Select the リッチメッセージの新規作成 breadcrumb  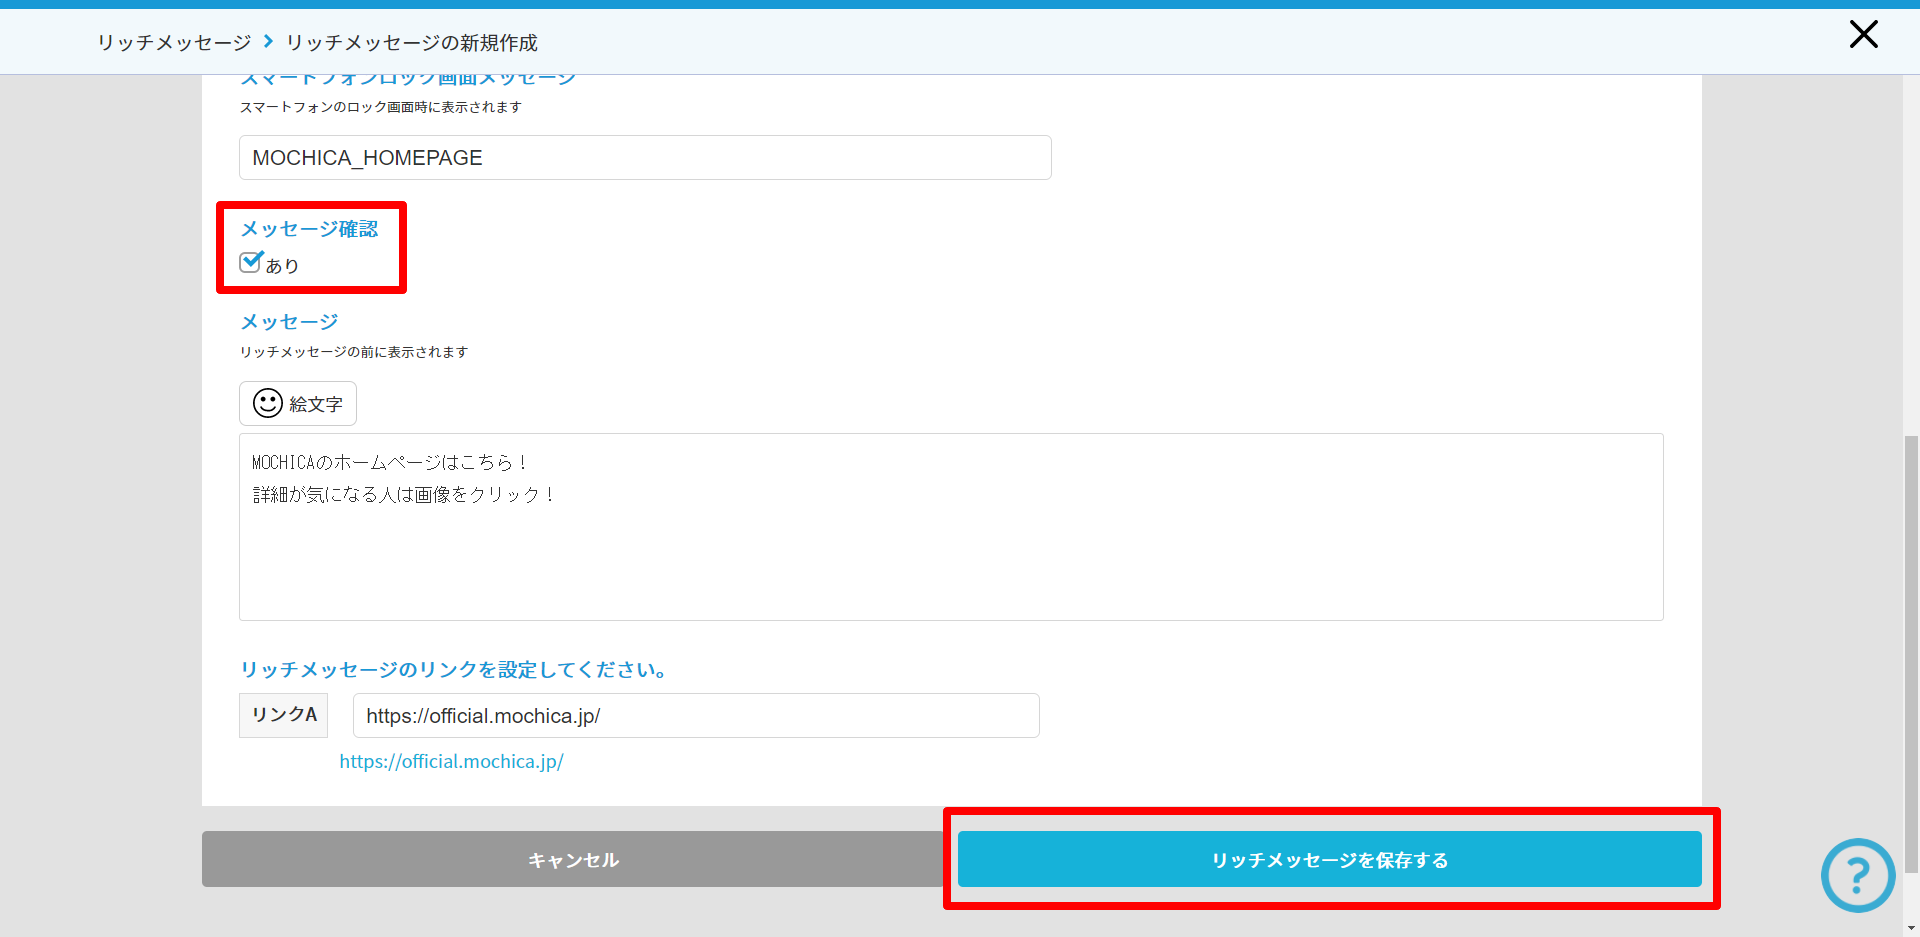[412, 43]
